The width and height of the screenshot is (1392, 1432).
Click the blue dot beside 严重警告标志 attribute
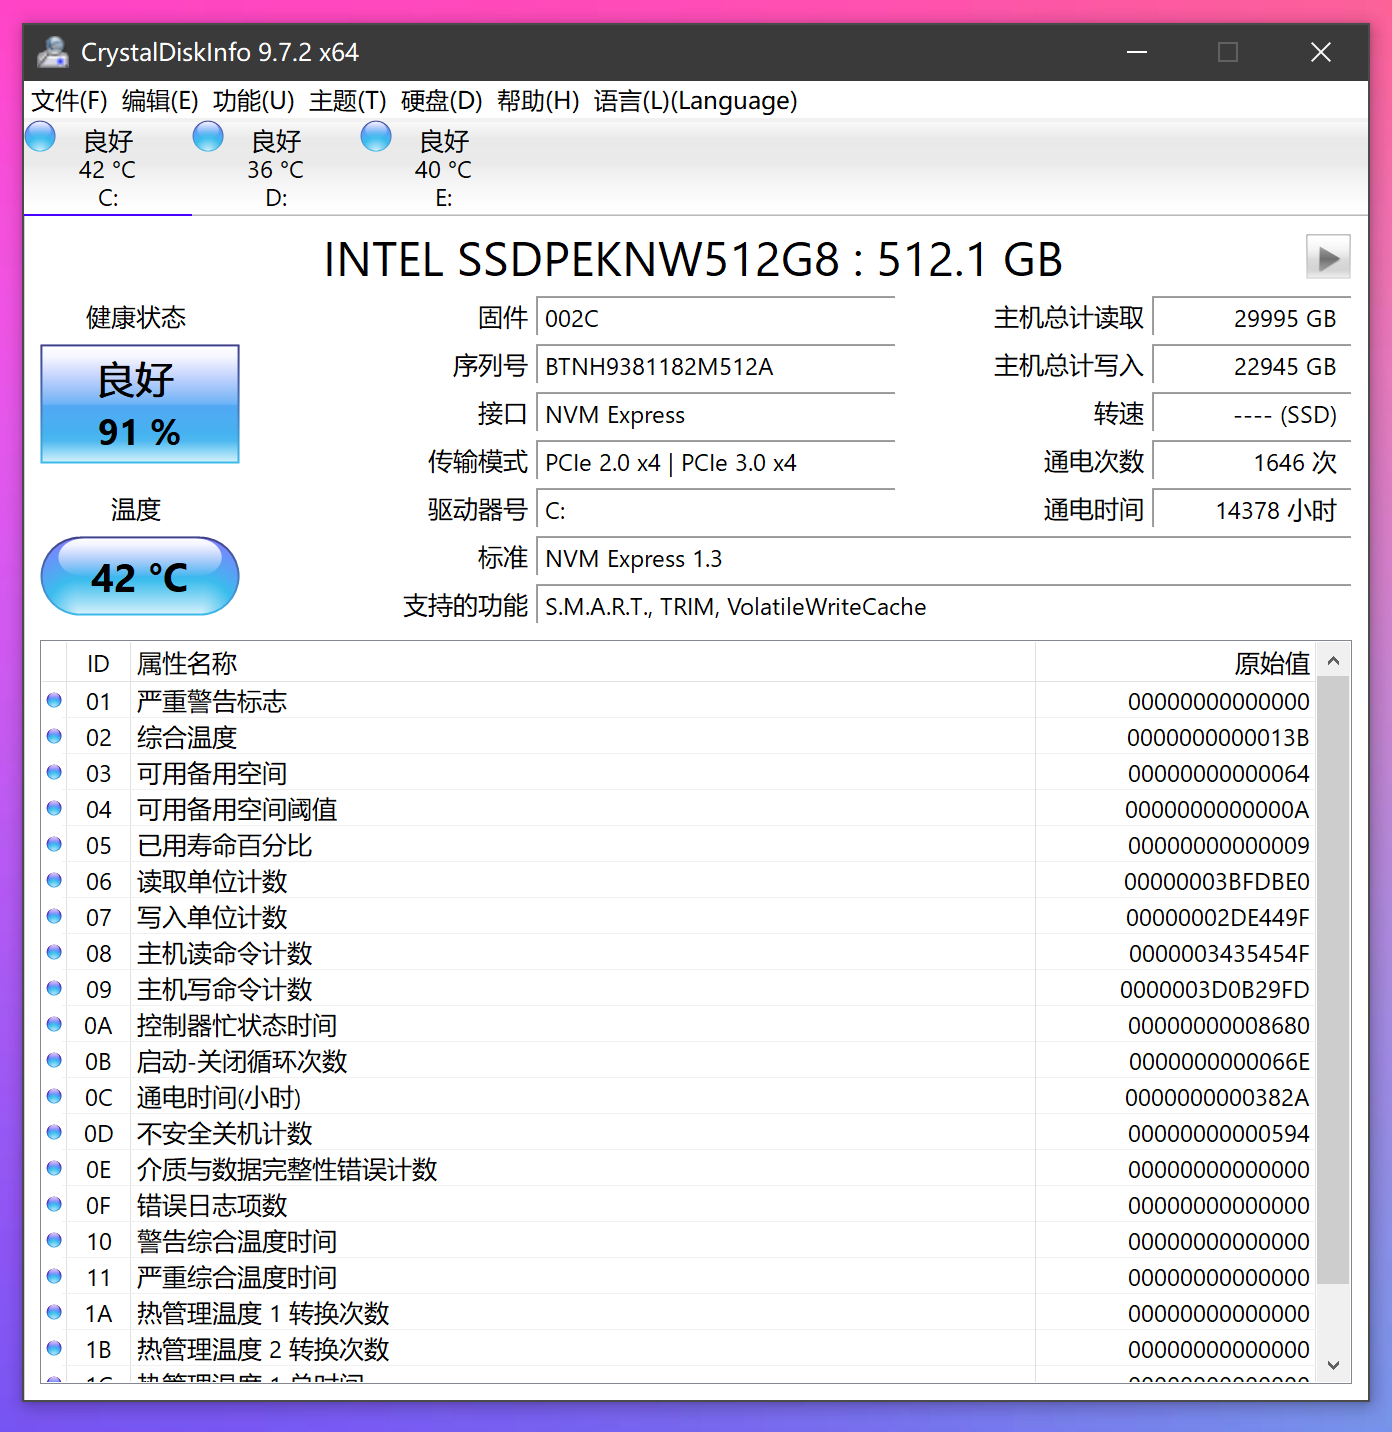tap(53, 700)
